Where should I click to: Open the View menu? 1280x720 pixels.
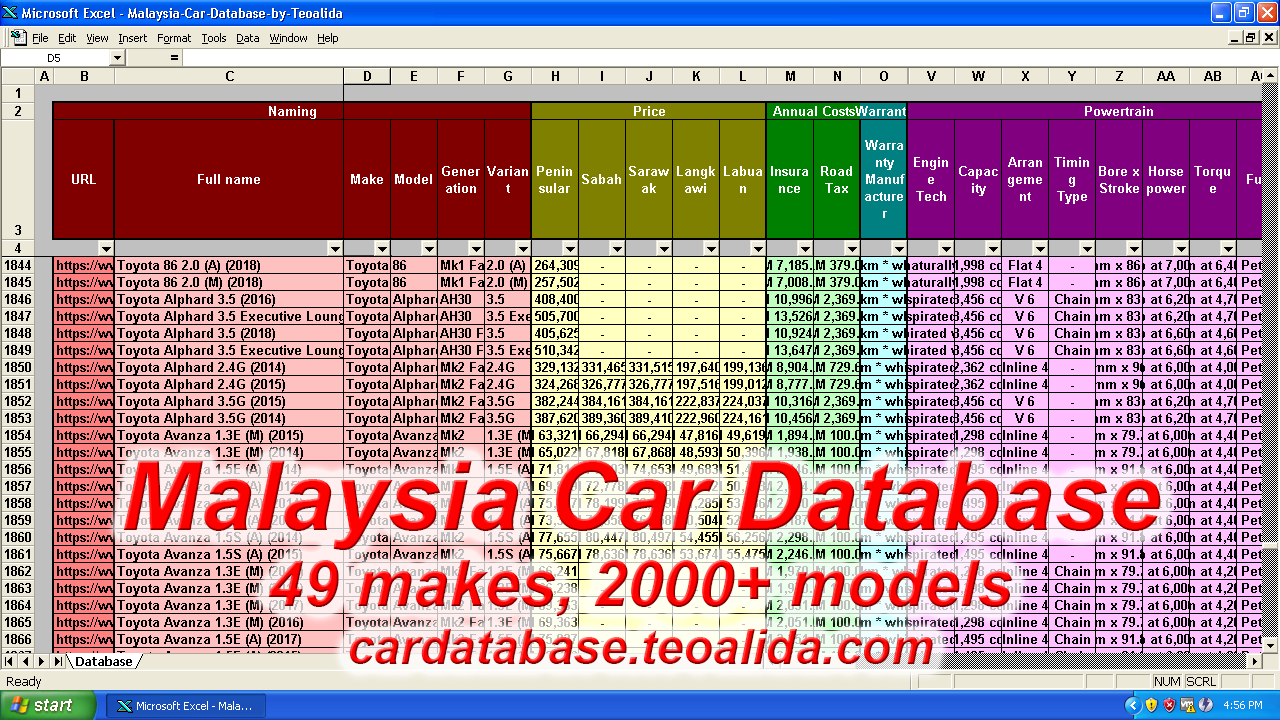pyautogui.click(x=97, y=38)
